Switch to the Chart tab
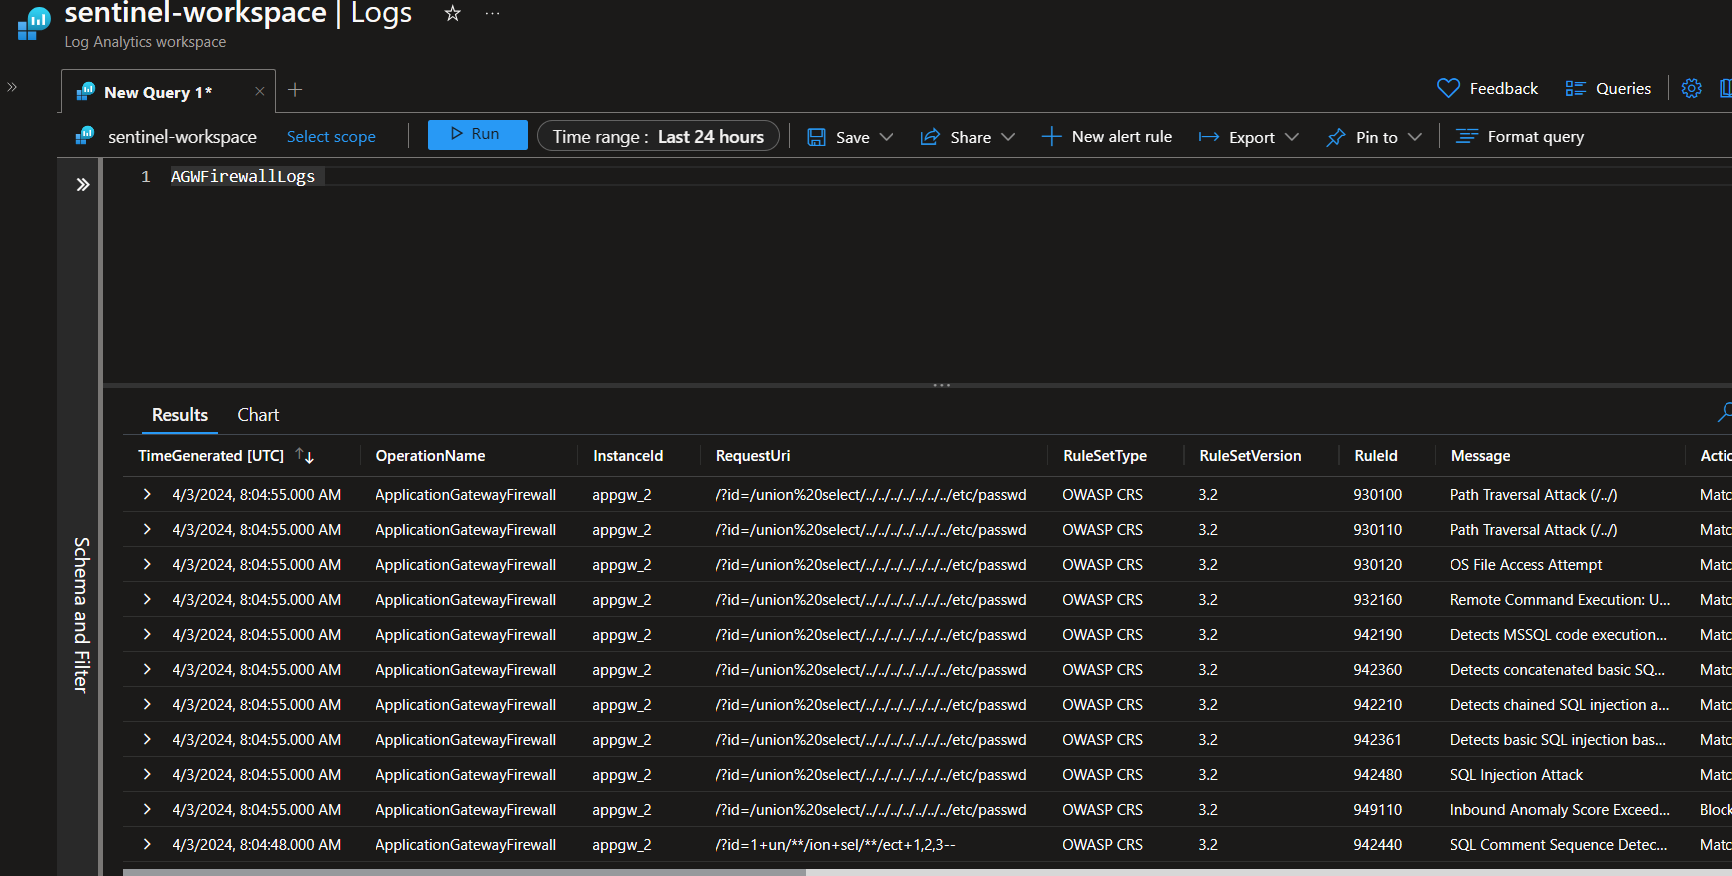The image size is (1732, 876). coord(258,414)
